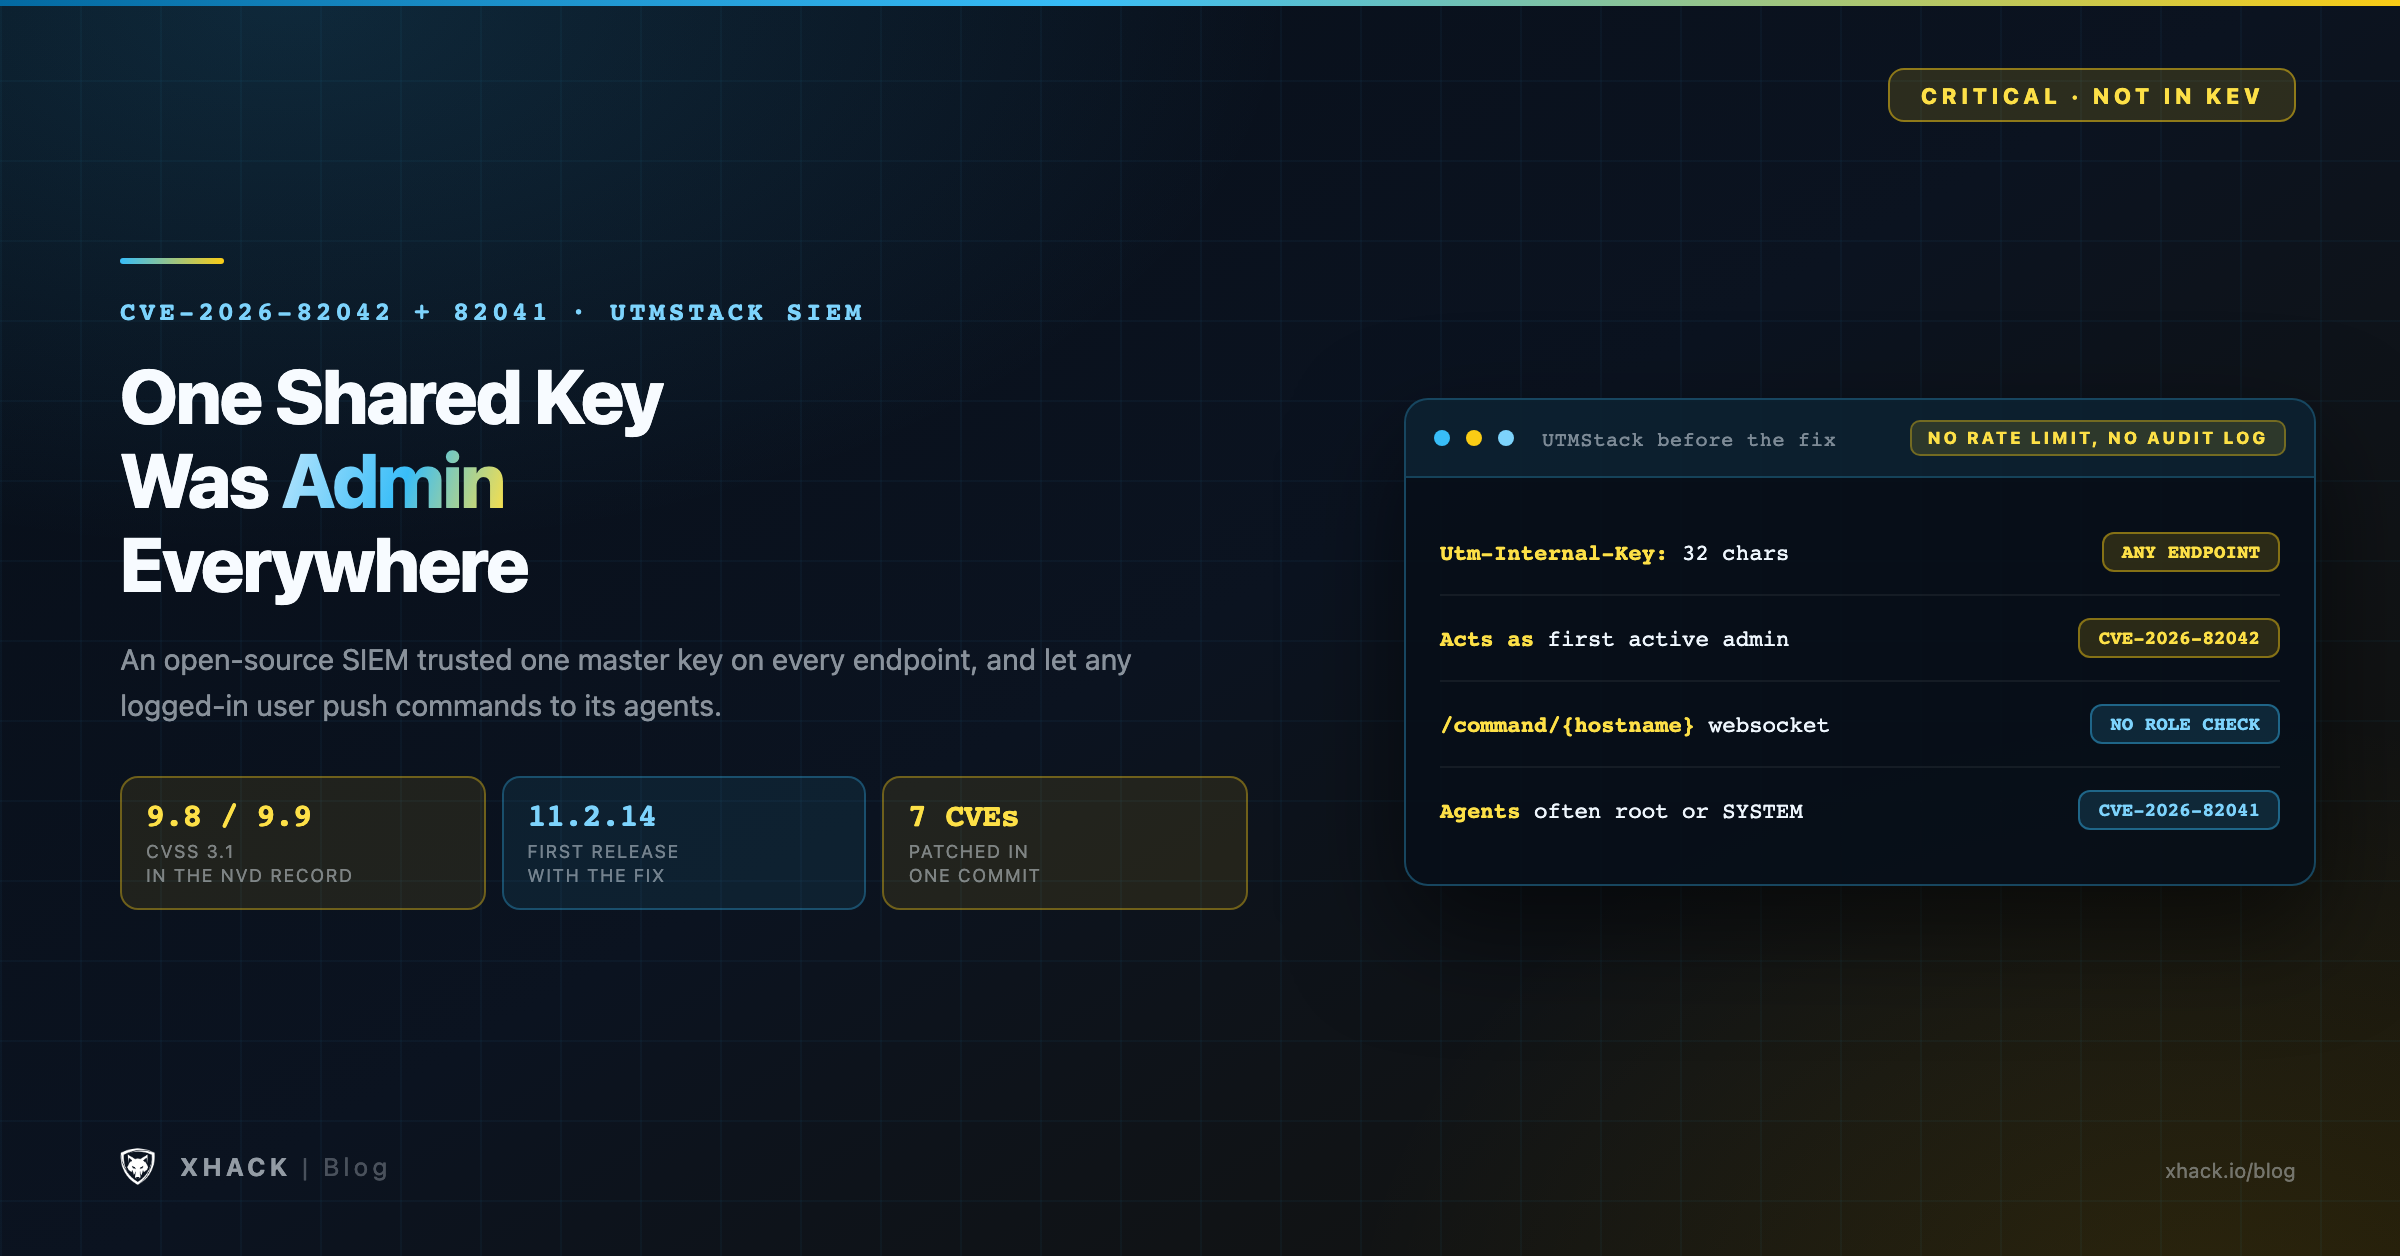The image size is (2400, 1256).
Task: Click the '/command/{hostname} websocket' row
Action: [1859, 725]
